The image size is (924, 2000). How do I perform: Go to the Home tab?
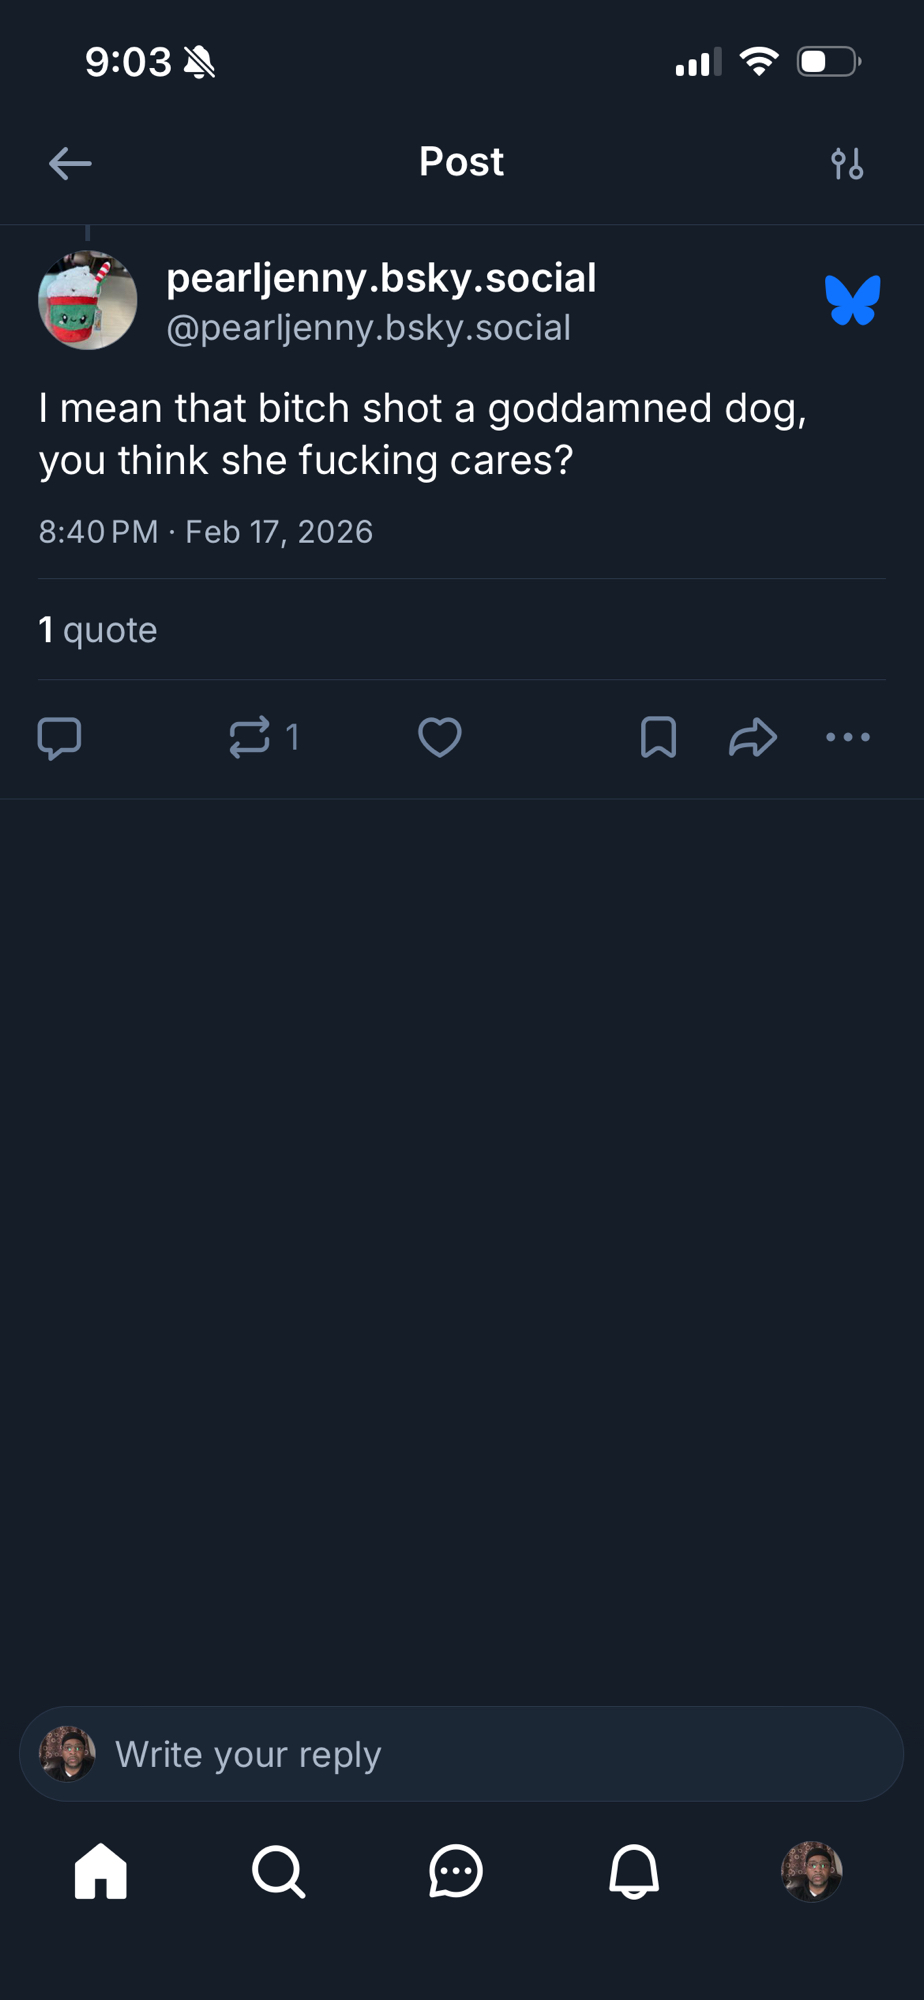click(101, 1871)
